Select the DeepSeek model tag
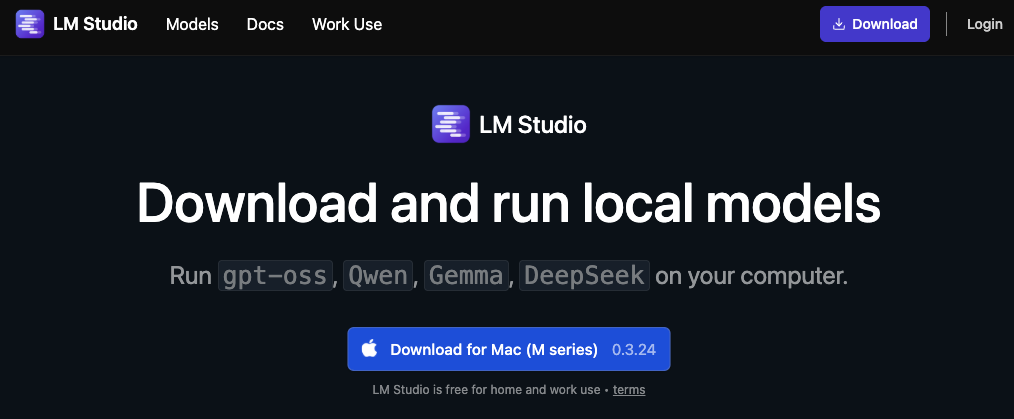 584,275
